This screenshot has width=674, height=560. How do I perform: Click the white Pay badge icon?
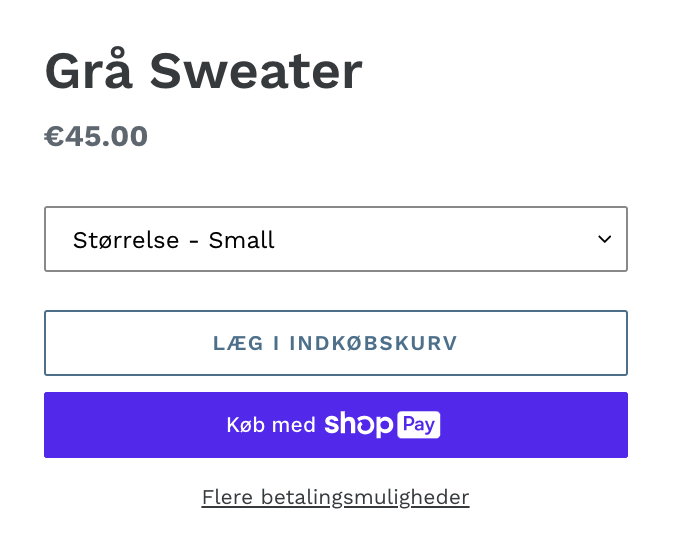[x=419, y=425]
